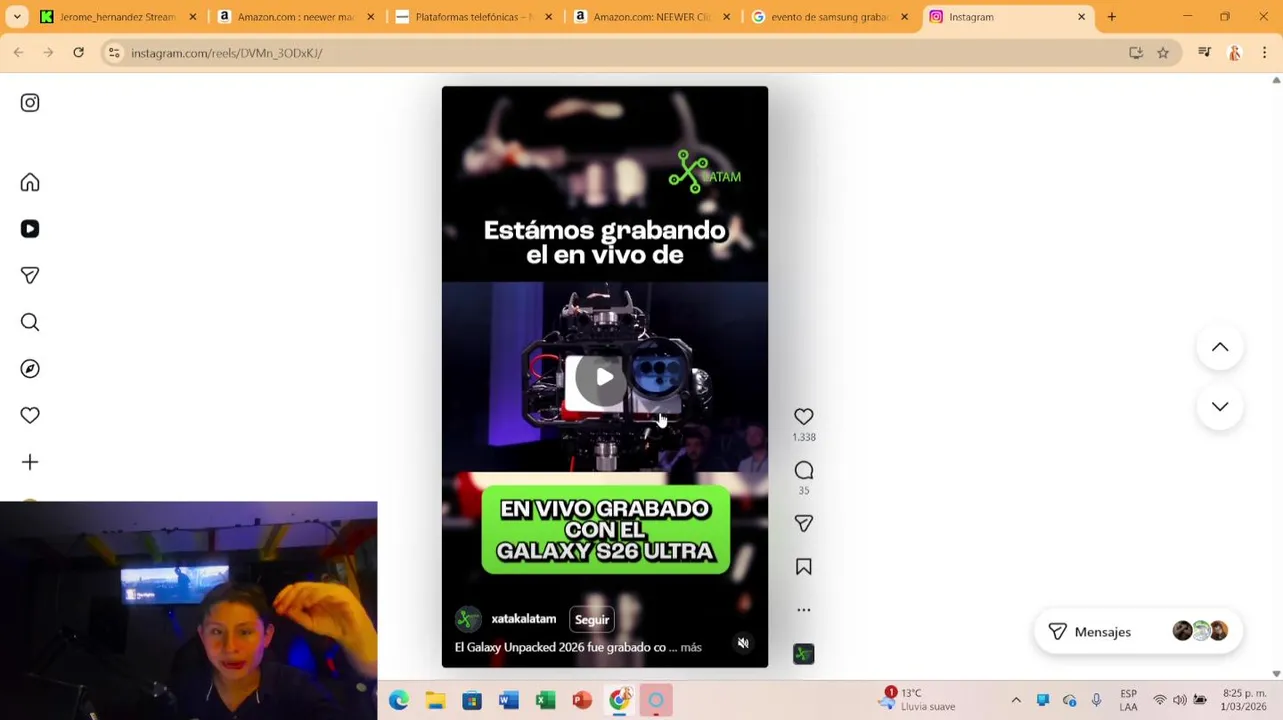Unmute the reel audio
The width and height of the screenshot is (1283, 720).
[743, 643]
